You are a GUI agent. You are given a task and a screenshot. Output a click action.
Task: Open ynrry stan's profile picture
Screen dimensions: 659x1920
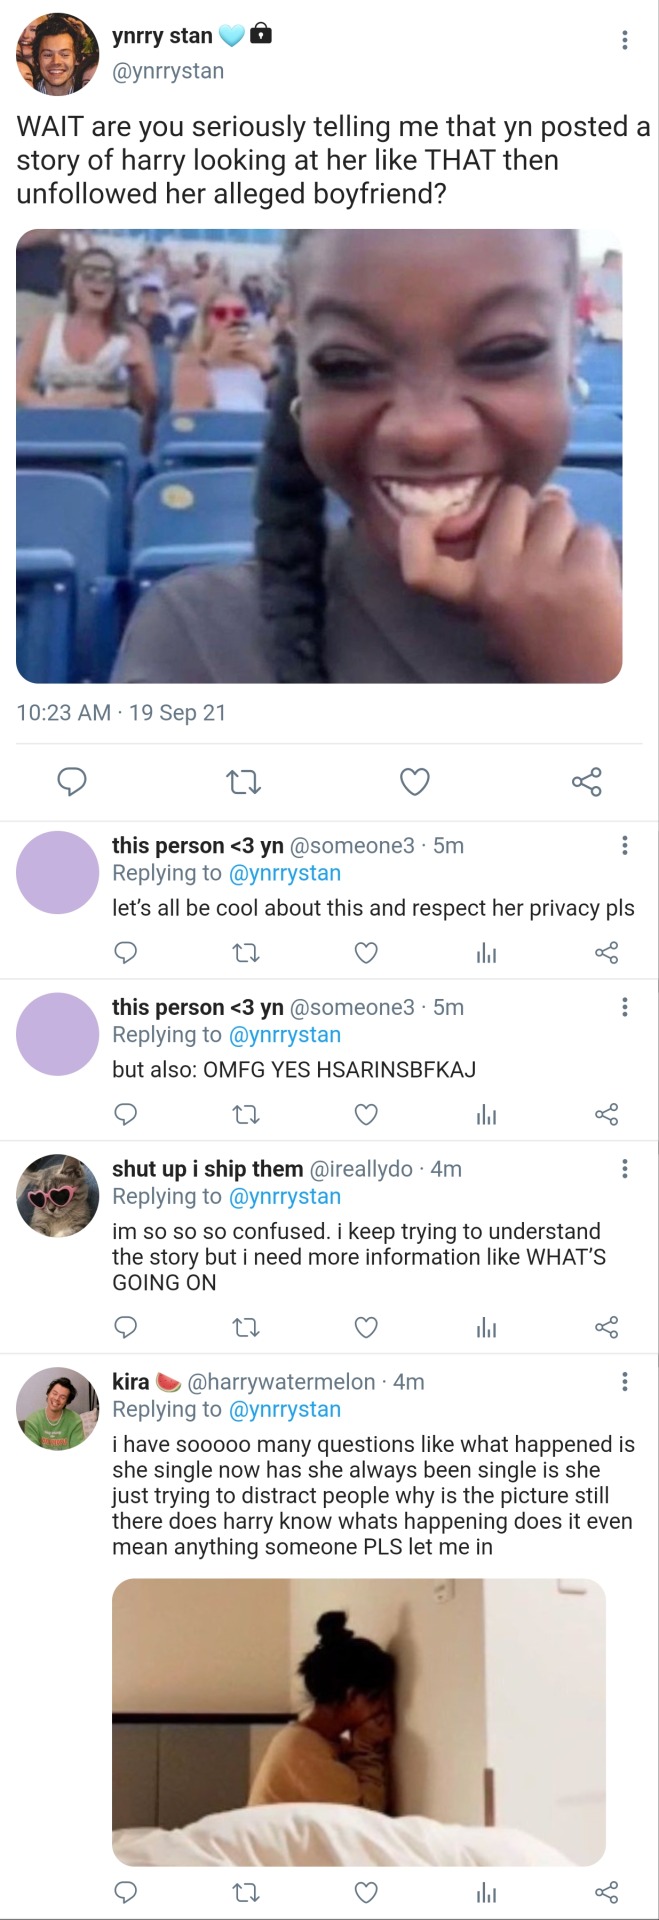pyautogui.click(x=57, y=54)
